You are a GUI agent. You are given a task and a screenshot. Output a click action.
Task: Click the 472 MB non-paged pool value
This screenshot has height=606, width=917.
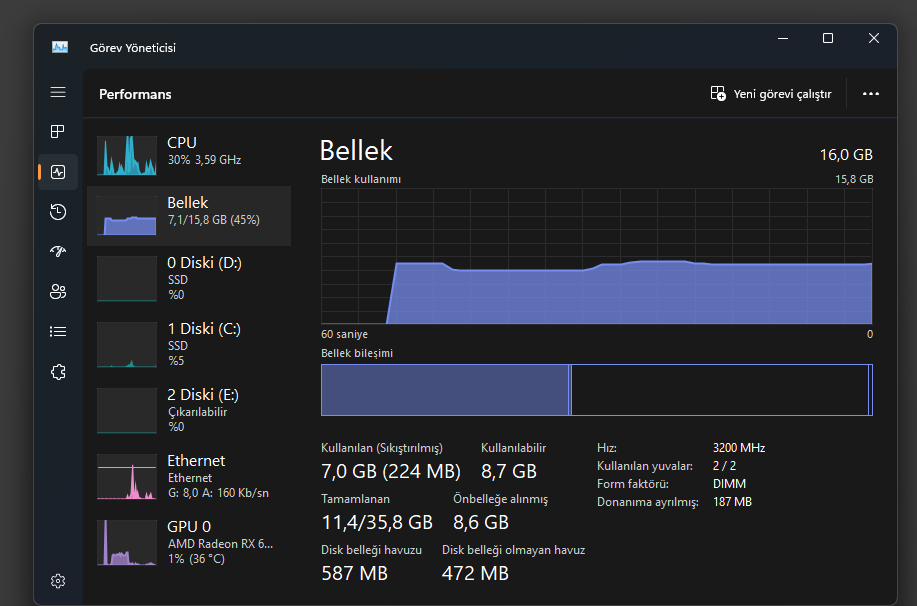(475, 573)
